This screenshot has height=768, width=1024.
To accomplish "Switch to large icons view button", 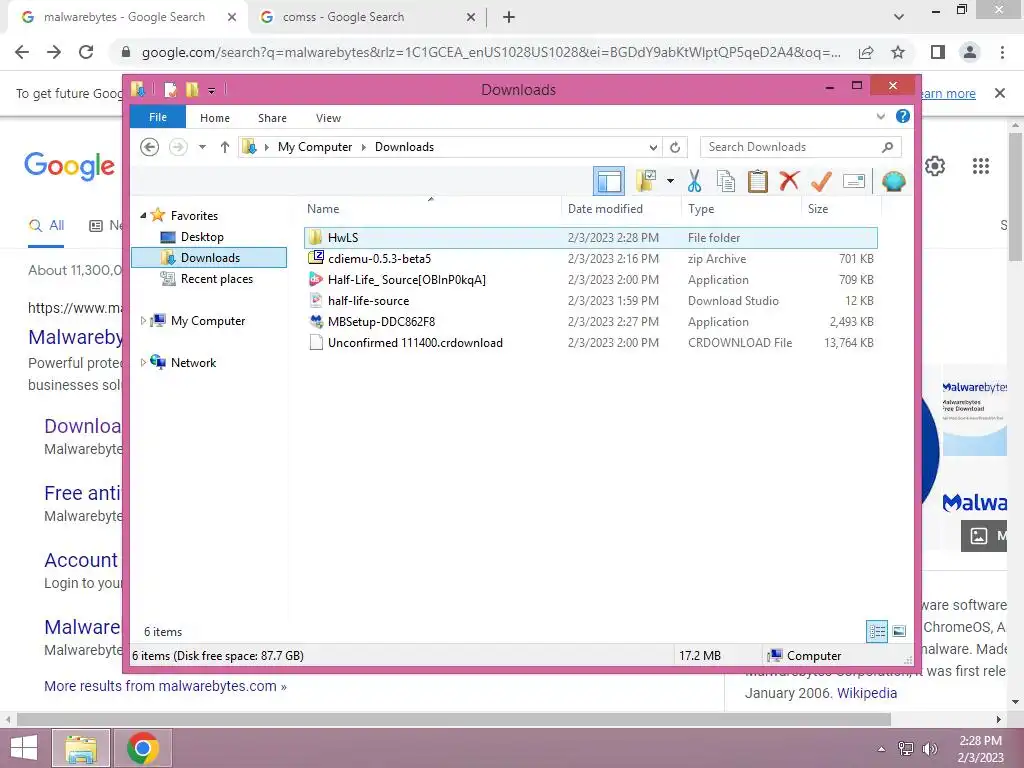I will tap(899, 631).
